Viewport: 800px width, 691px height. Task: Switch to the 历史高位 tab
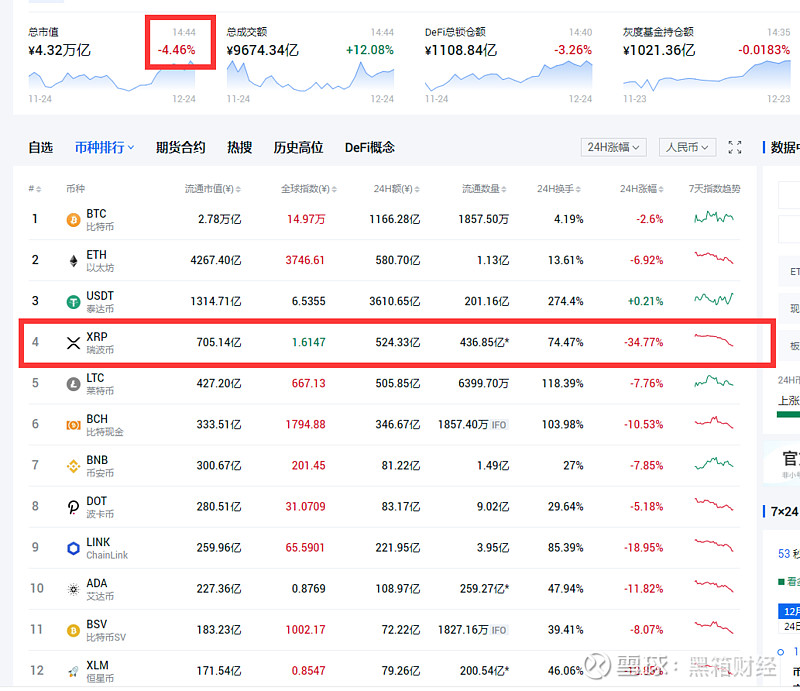[x=298, y=147]
